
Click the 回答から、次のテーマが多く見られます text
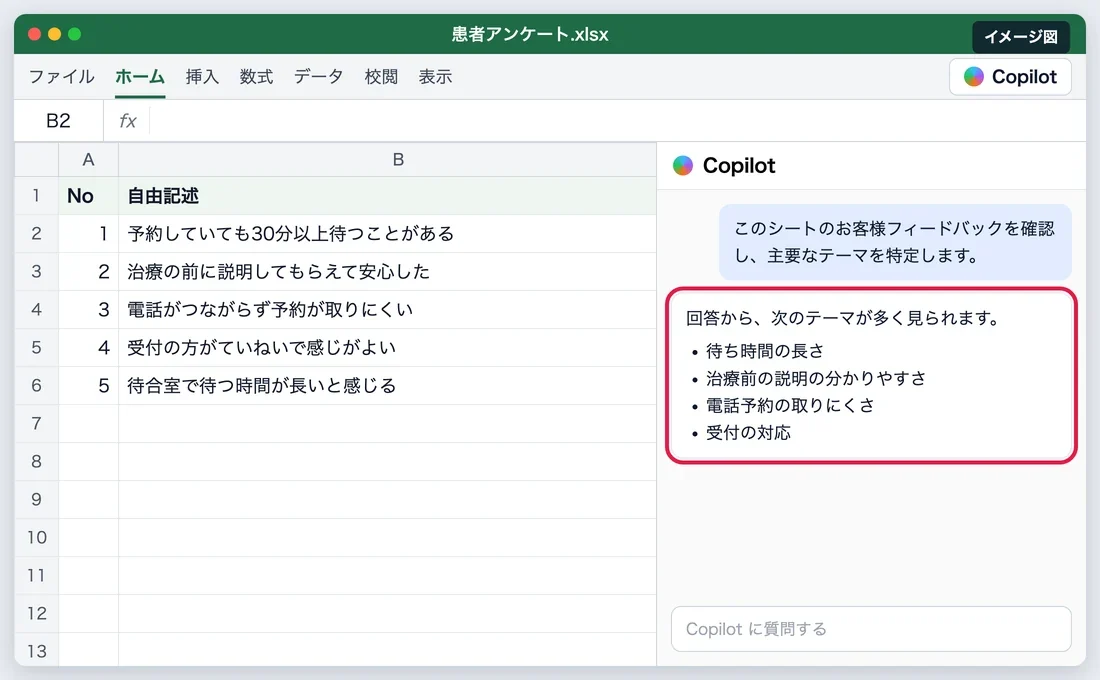[843, 318]
